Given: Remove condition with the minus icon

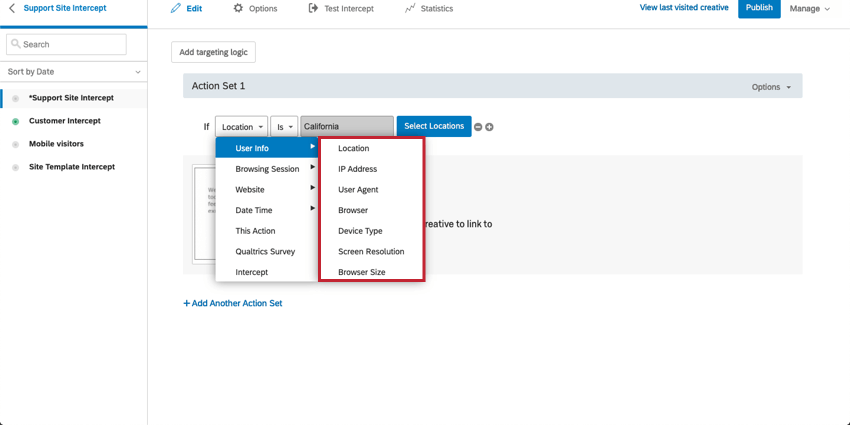Looking at the screenshot, I should [x=478, y=127].
